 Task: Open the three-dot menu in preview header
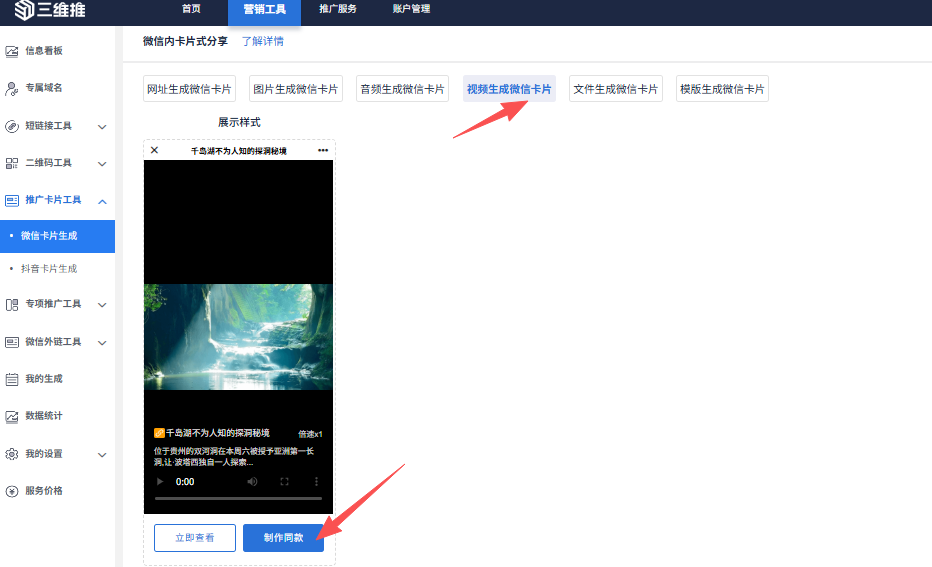323,150
